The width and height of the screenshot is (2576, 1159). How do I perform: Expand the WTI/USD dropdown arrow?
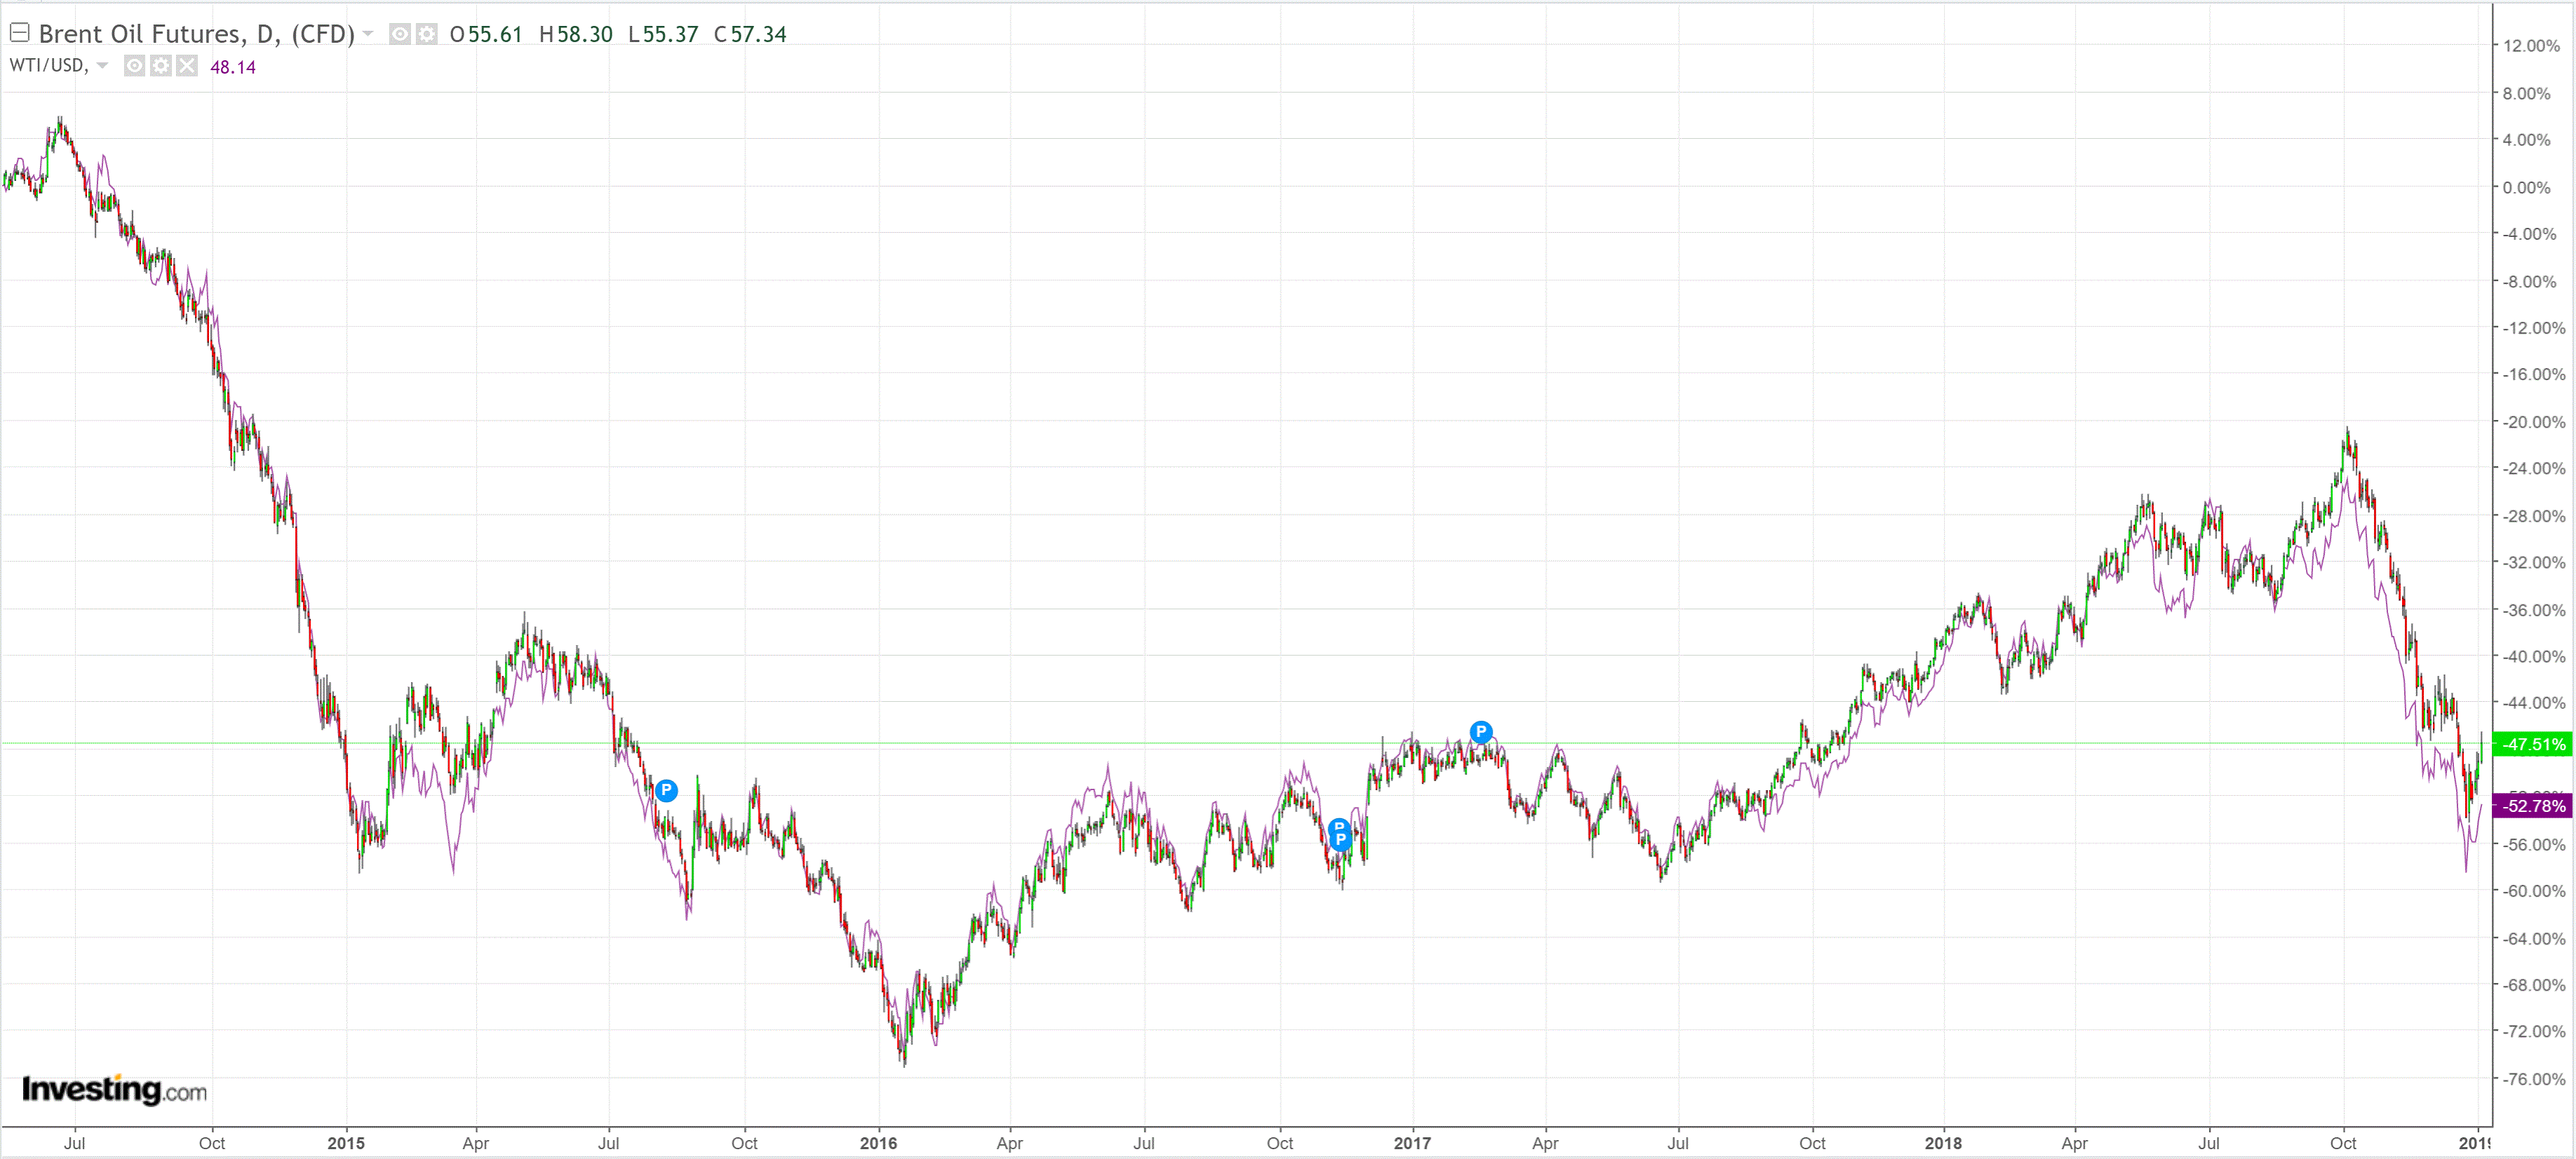(102, 66)
